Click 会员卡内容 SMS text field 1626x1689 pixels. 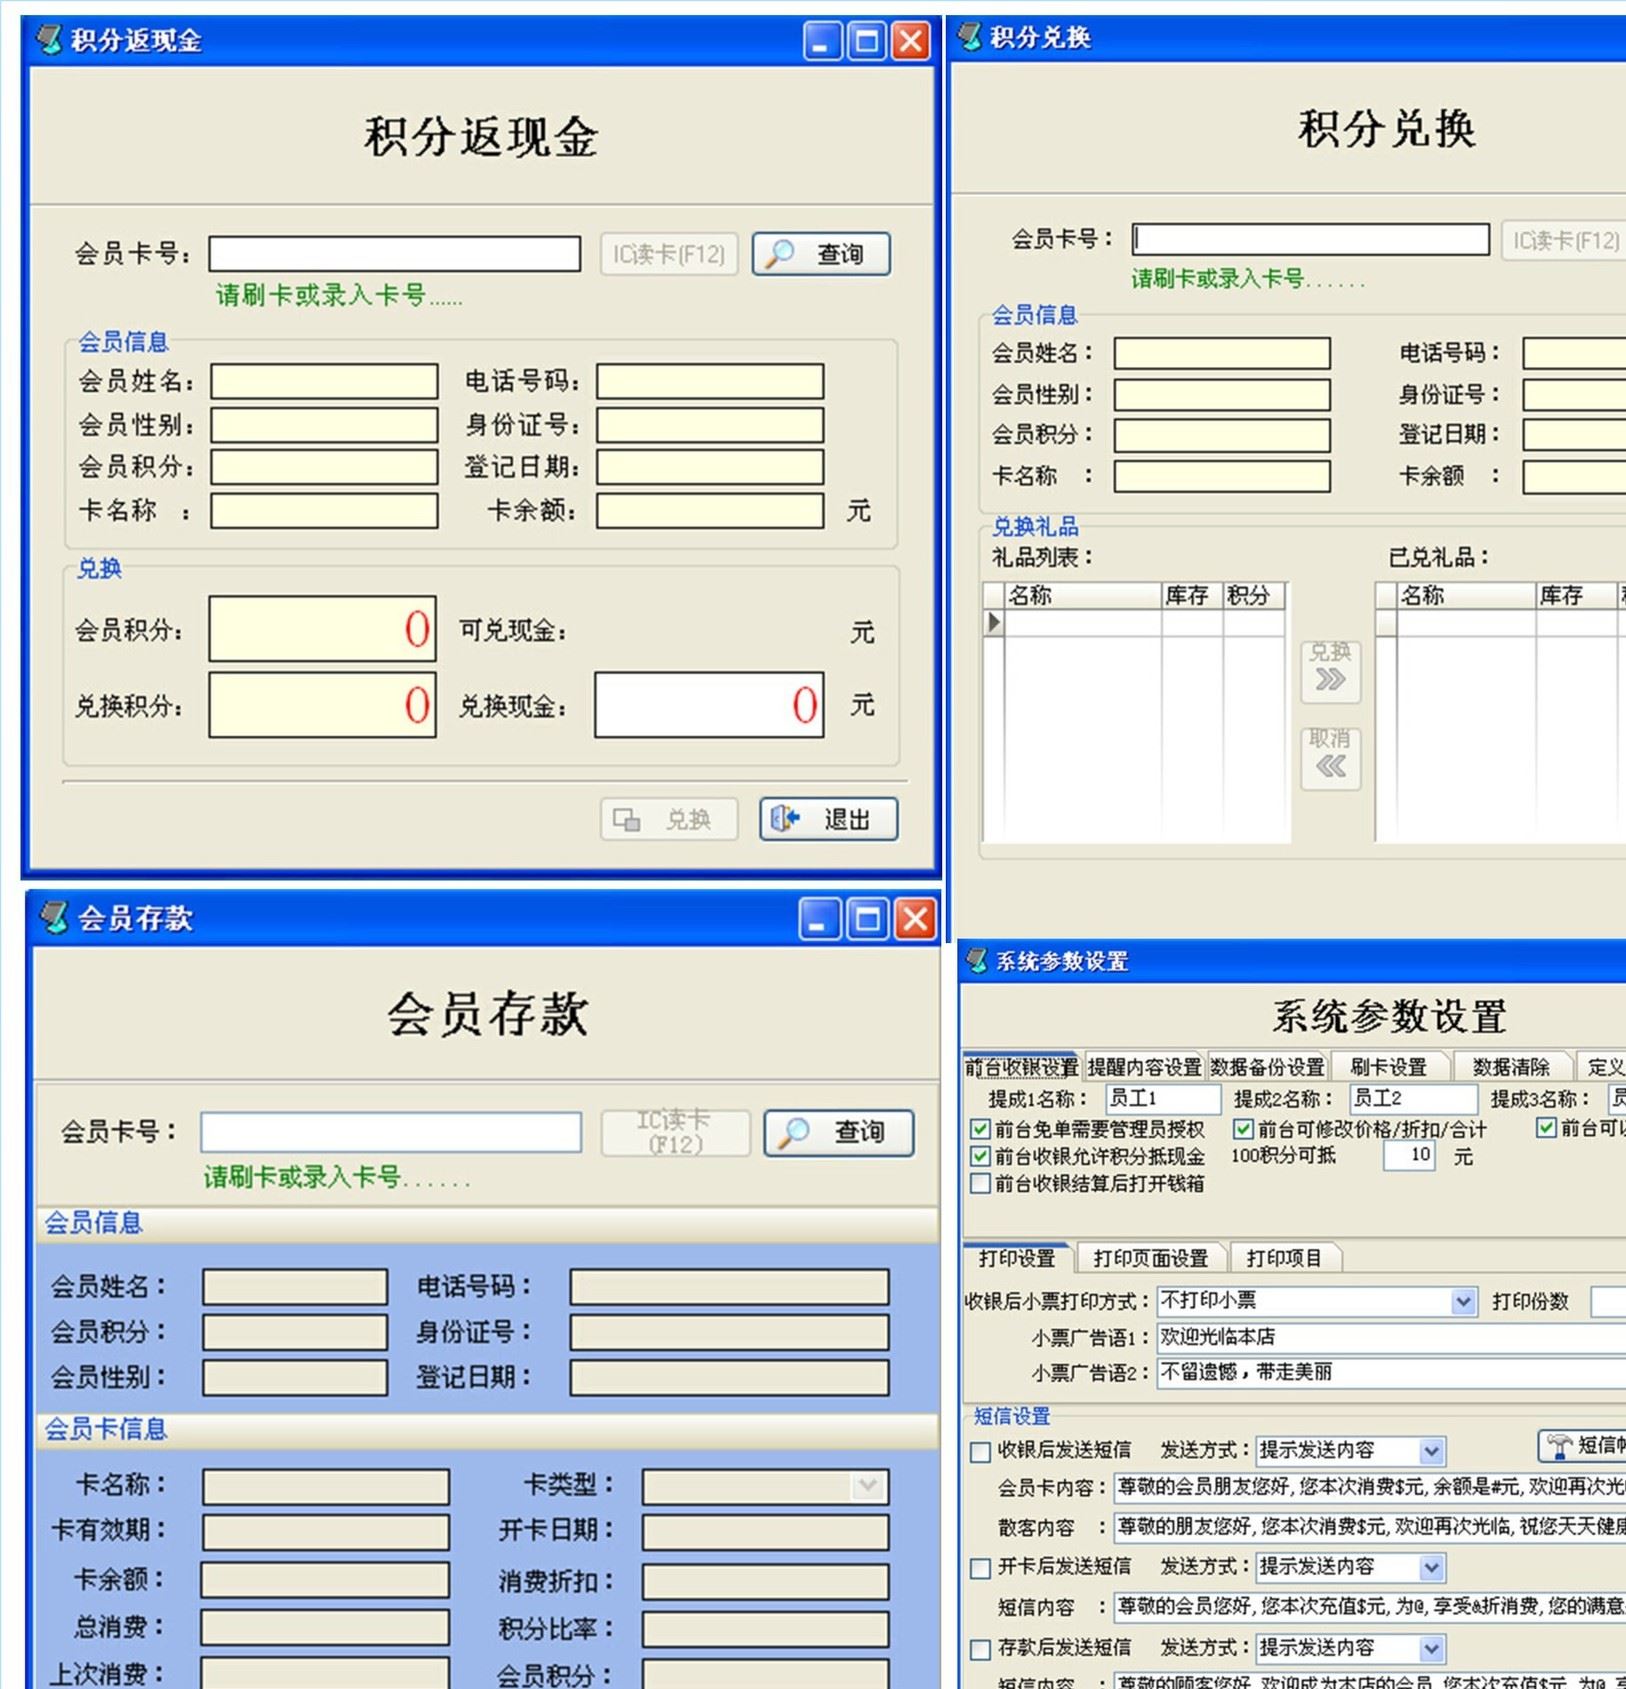click(1370, 1488)
